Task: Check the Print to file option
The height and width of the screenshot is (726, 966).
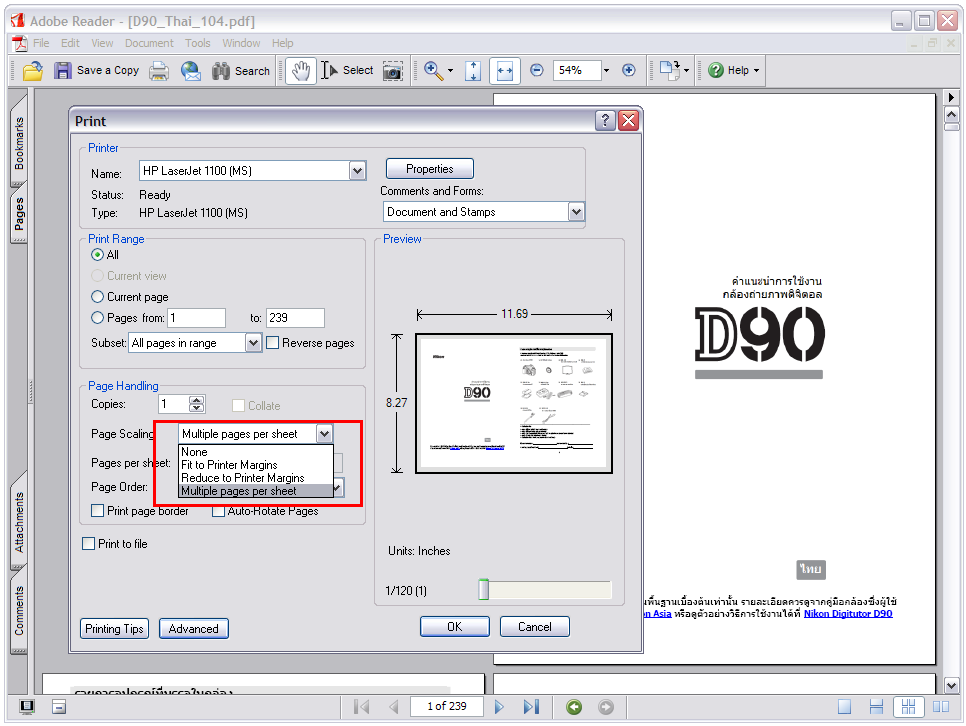Action: tap(89, 544)
